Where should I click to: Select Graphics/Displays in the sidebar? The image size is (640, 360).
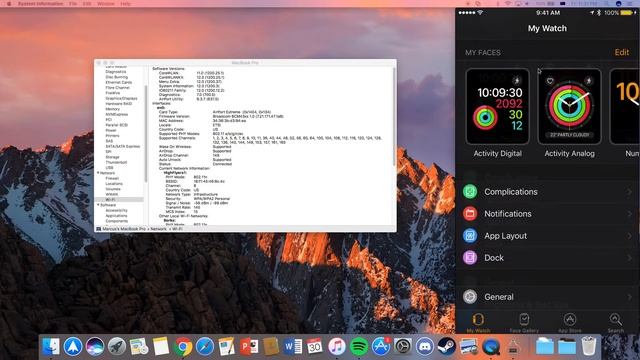tap(121, 98)
